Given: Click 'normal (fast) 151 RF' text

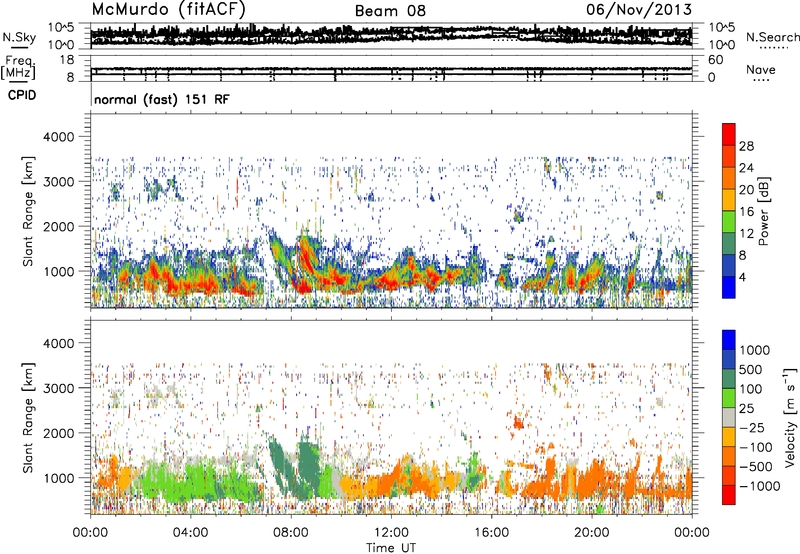Looking at the screenshot, I should pyautogui.click(x=162, y=99).
